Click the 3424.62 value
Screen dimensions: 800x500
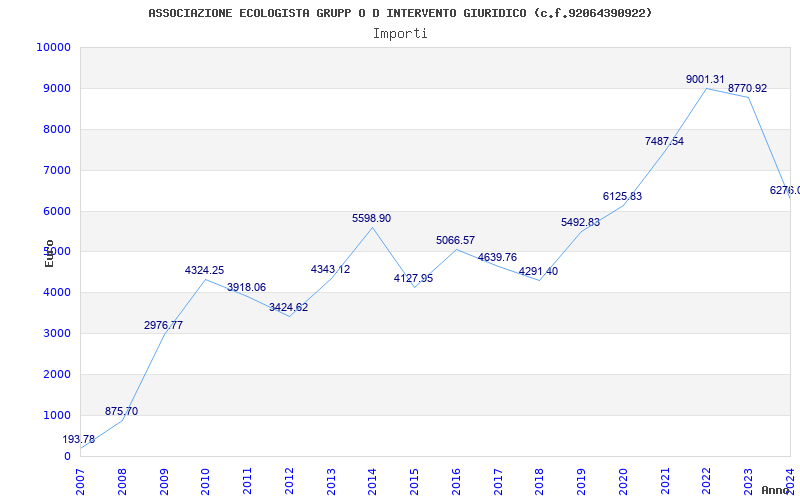288,308
